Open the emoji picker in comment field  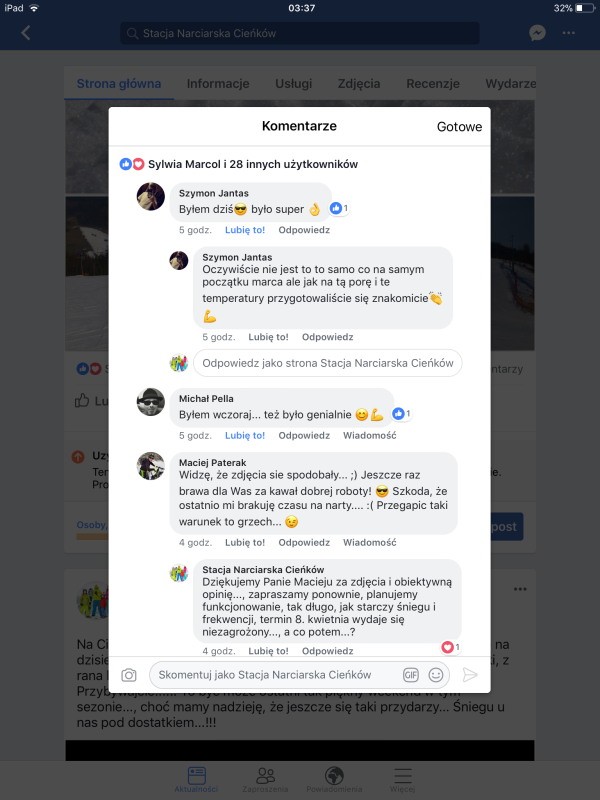point(436,675)
